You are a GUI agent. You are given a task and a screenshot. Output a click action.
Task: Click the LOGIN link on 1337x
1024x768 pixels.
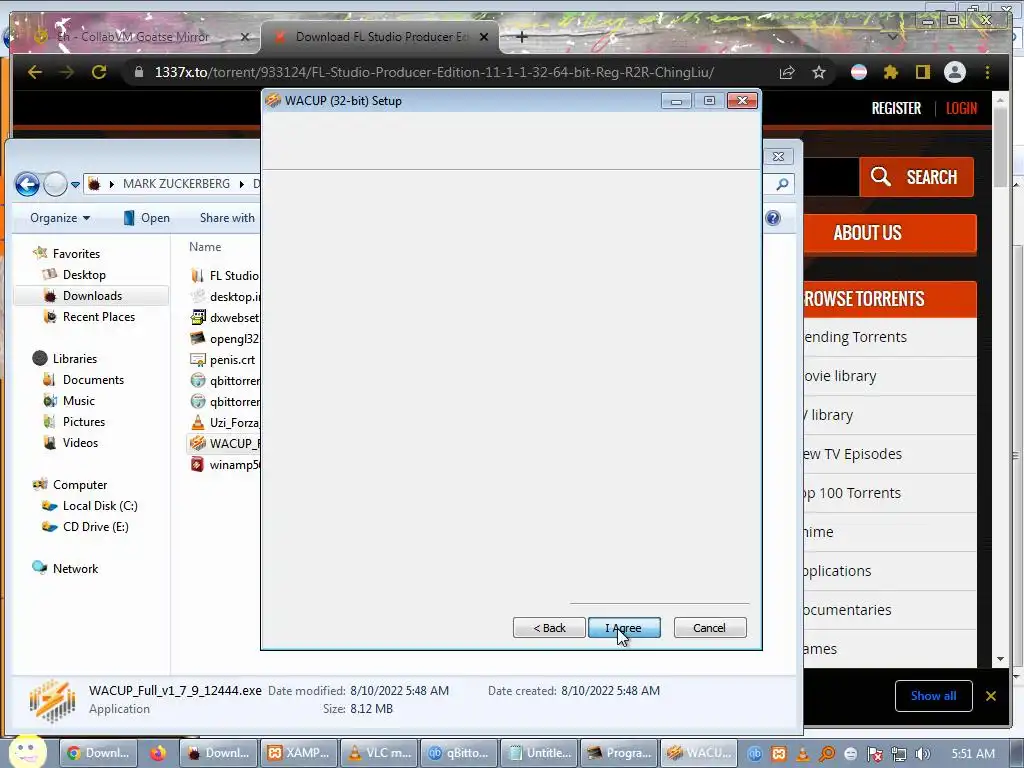(x=961, y=108)
